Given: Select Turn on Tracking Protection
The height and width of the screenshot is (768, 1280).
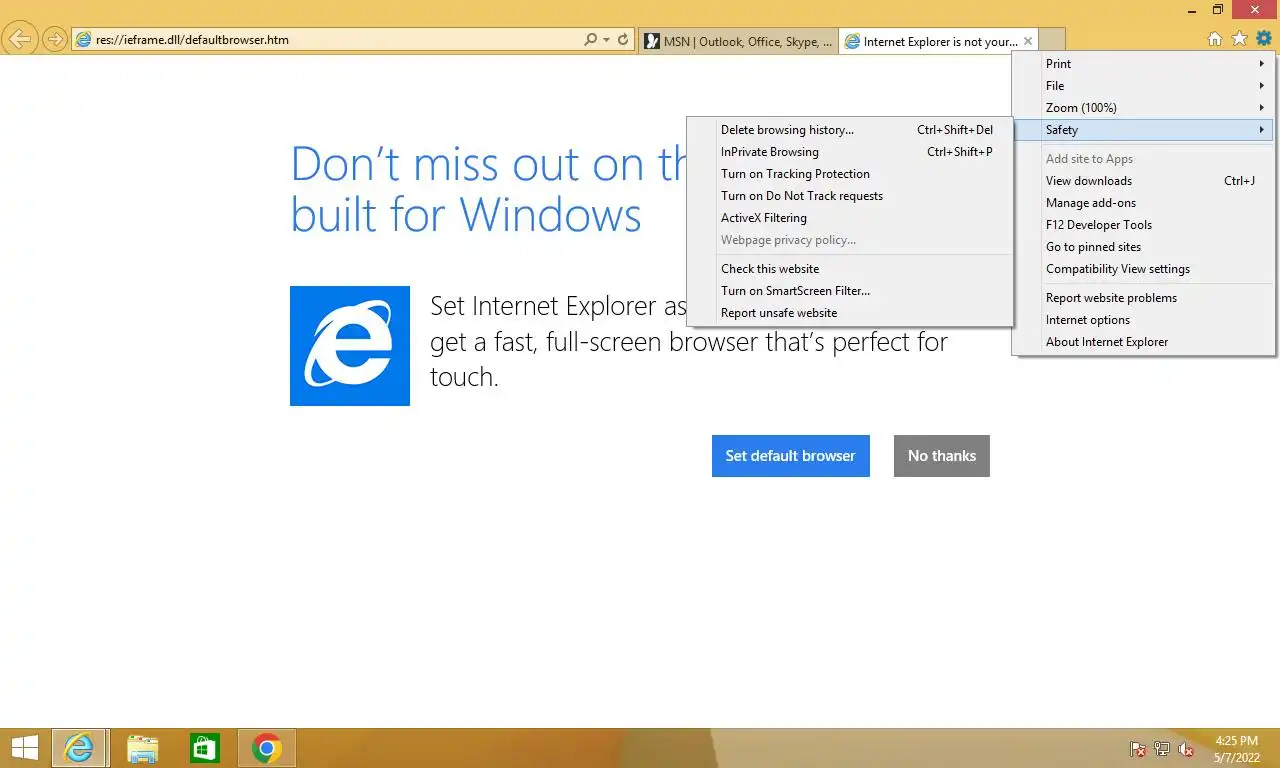Looking at the screenshot, I should coord(850,173).
